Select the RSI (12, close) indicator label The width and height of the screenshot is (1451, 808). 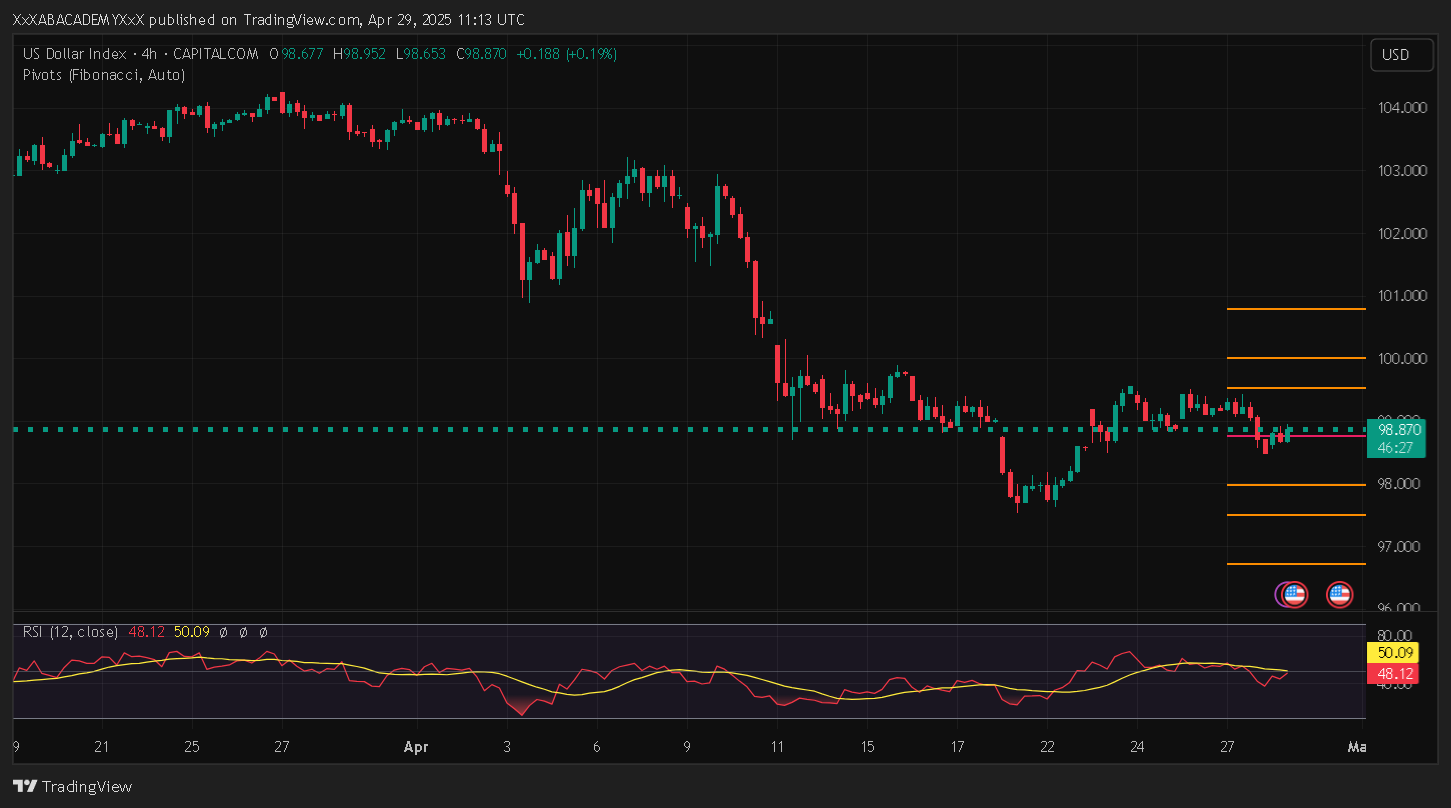click(70, 632)
